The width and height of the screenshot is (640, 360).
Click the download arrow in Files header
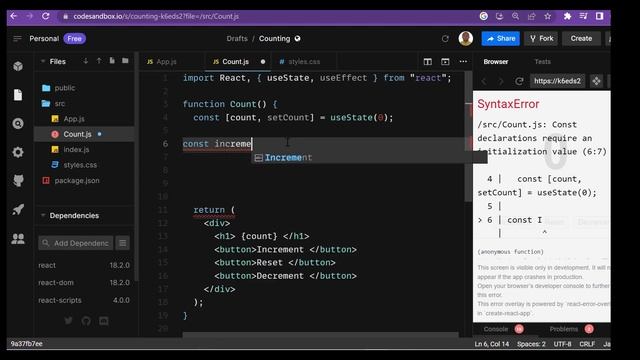tap(86, 61)
